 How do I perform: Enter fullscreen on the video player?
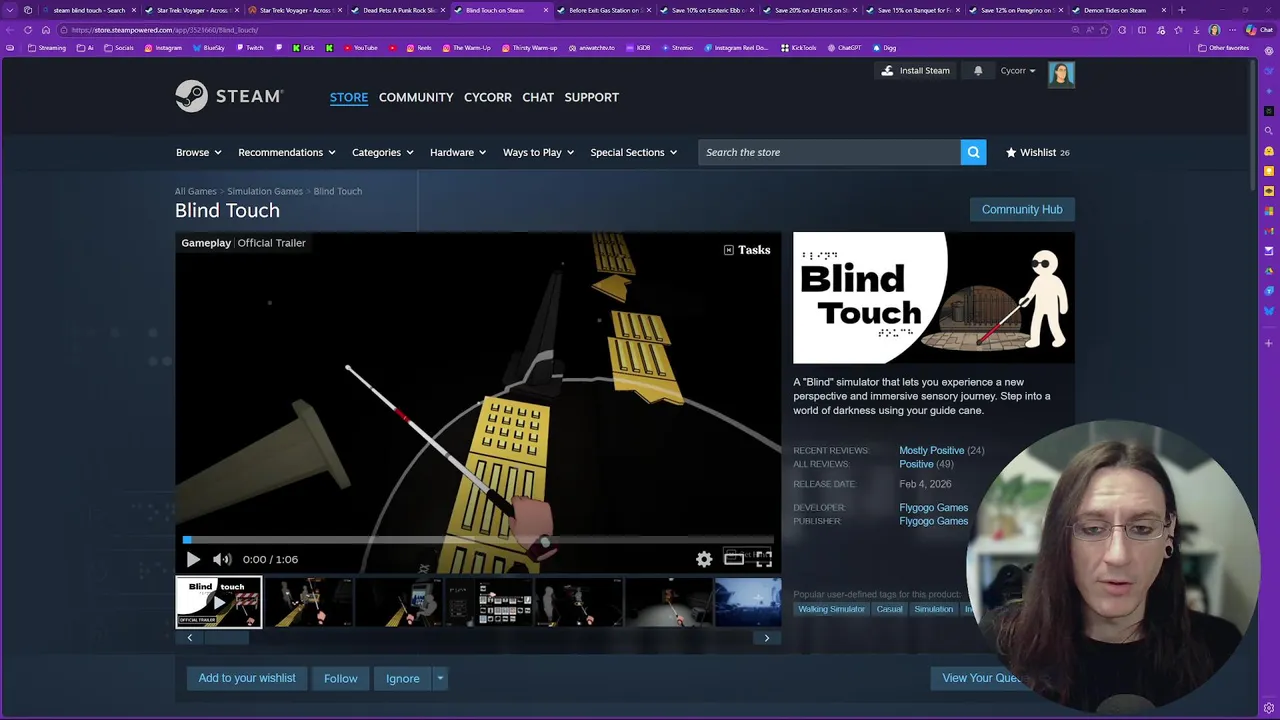pyautogui.click(x=764, y=559)
